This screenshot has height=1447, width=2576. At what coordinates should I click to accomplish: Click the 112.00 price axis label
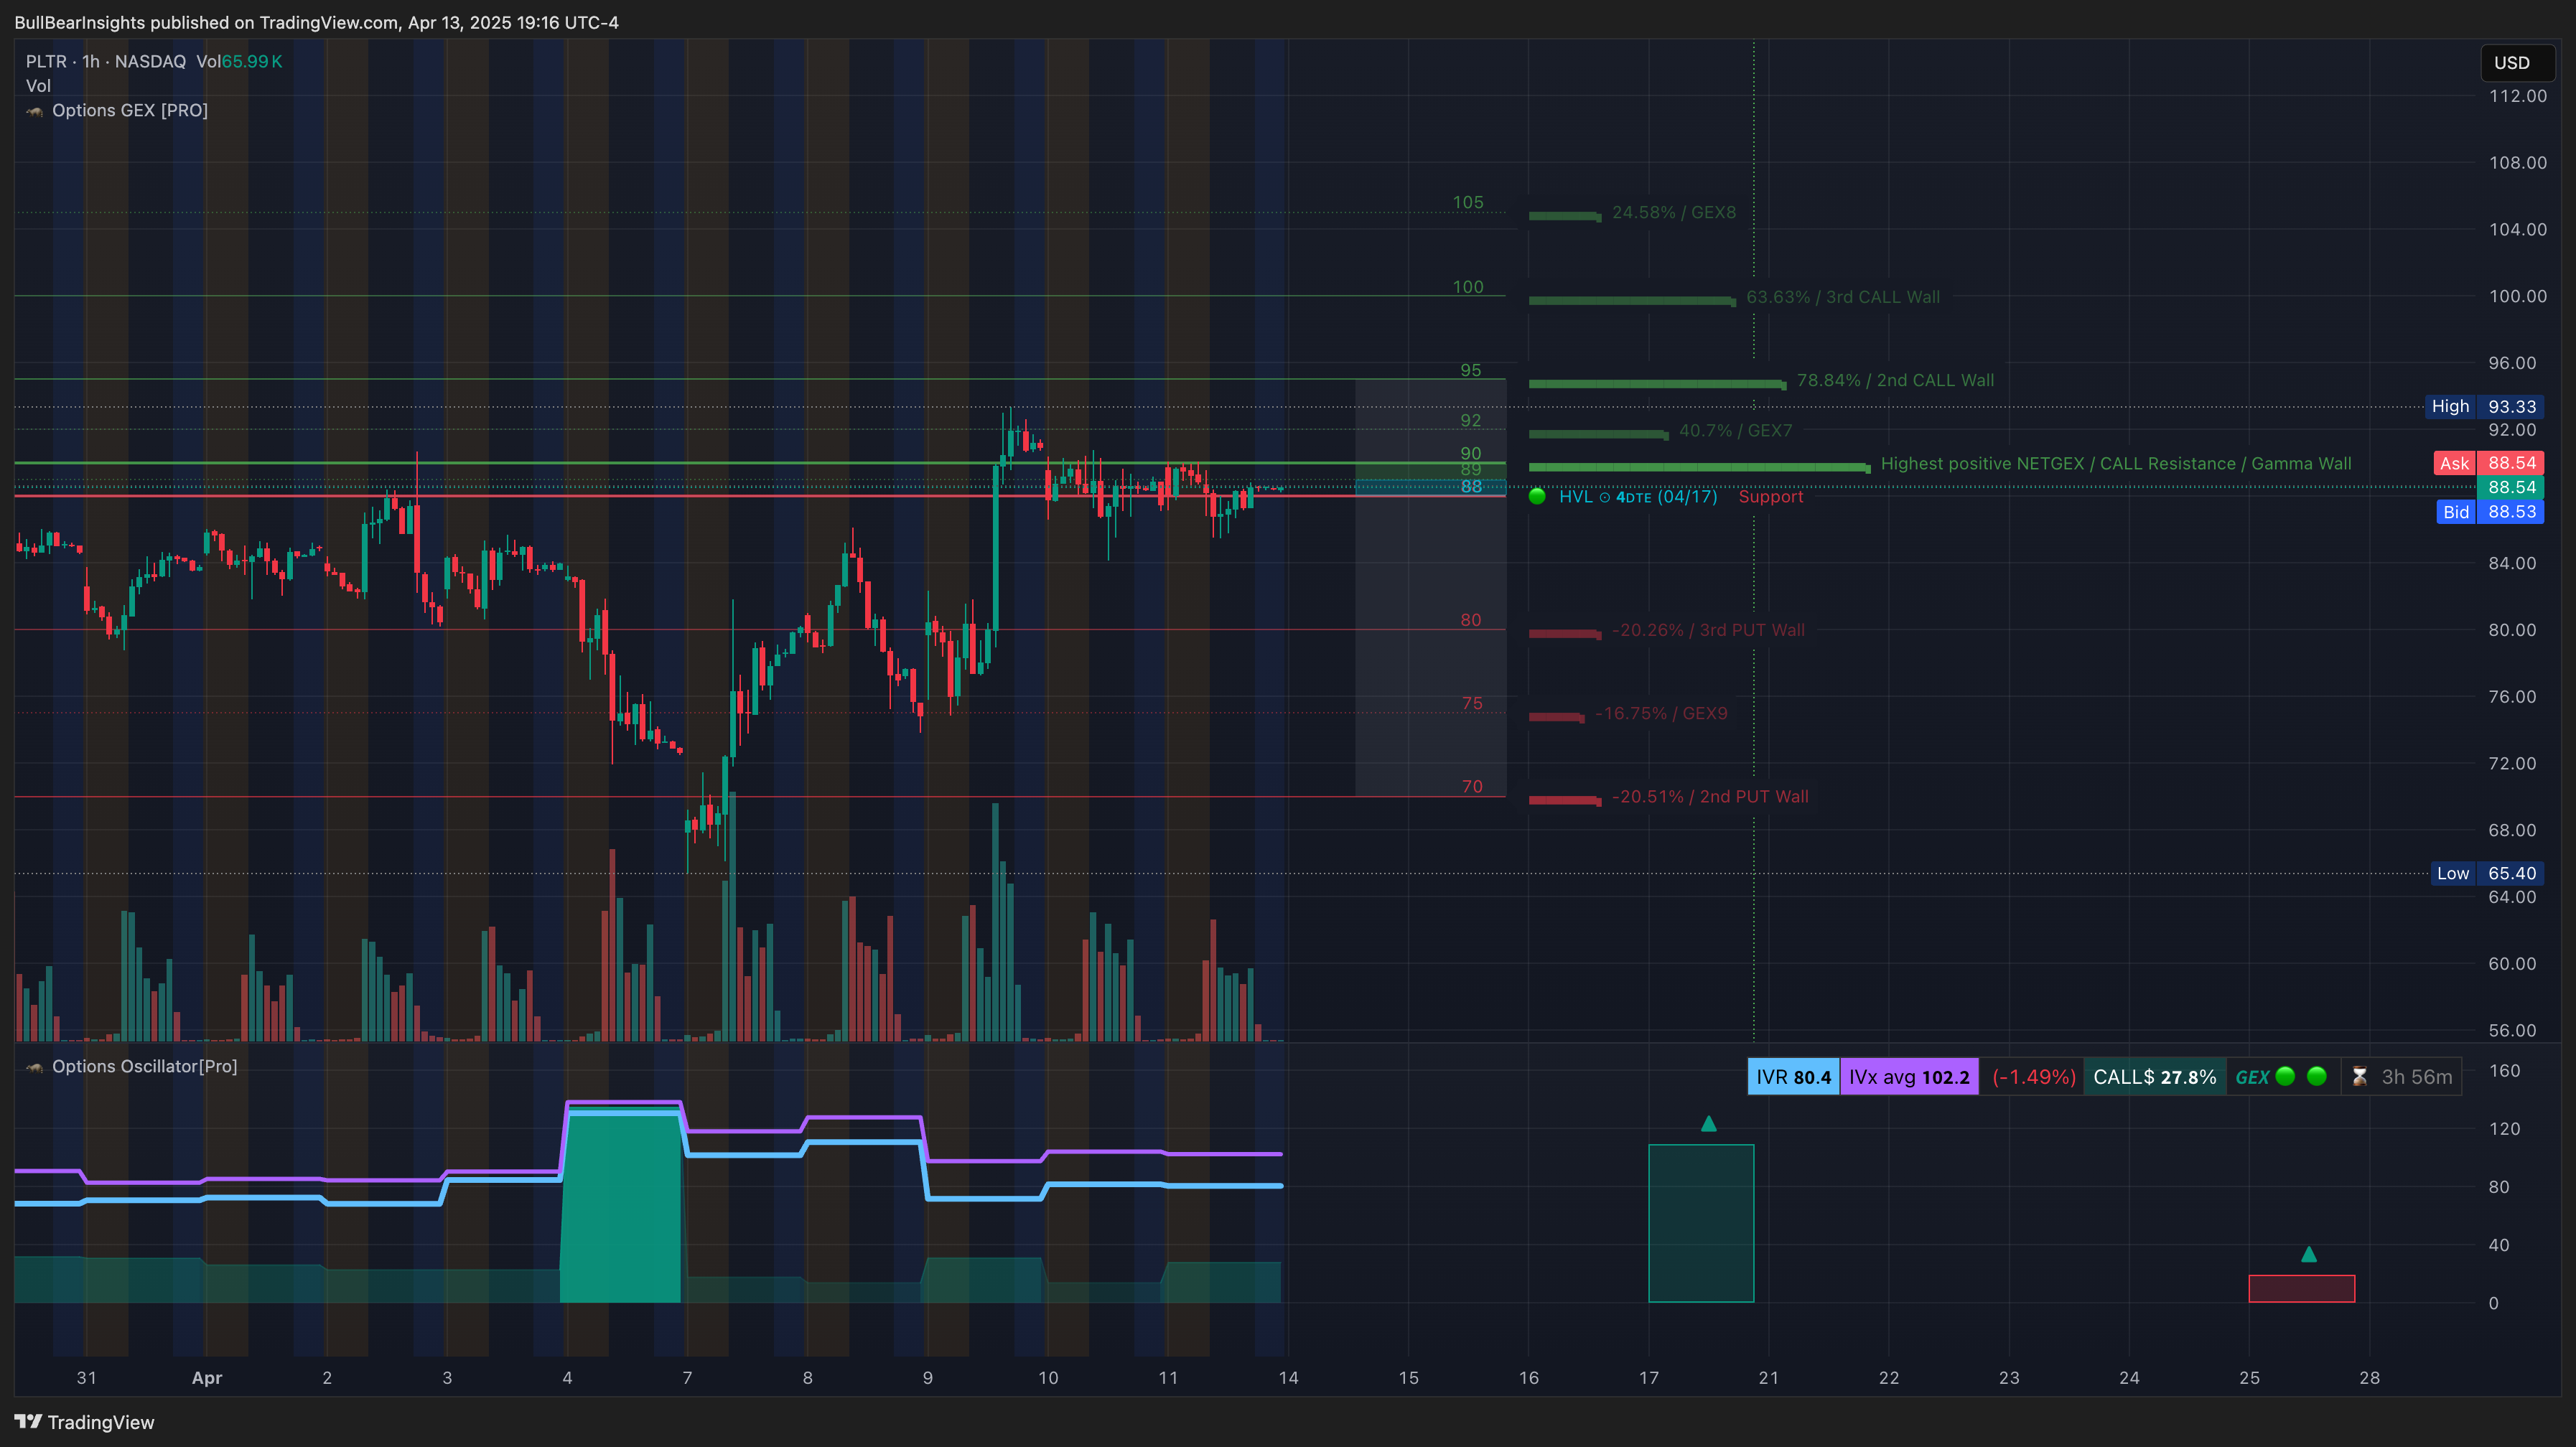[x=2517, y=96]
